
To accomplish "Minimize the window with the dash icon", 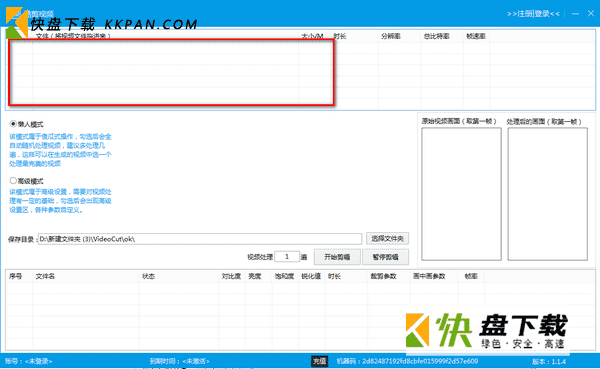I will [575, 14].
